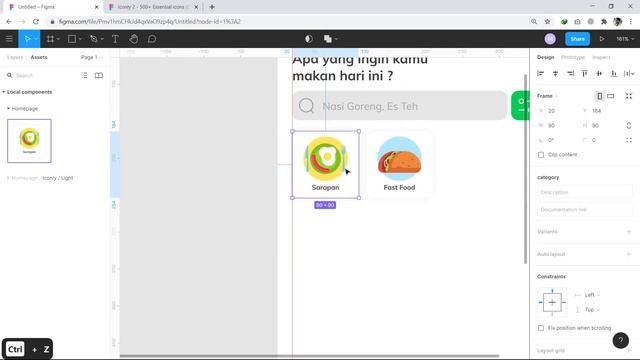
Task: Select the Hand tool
Action: [x=133, y=39]
